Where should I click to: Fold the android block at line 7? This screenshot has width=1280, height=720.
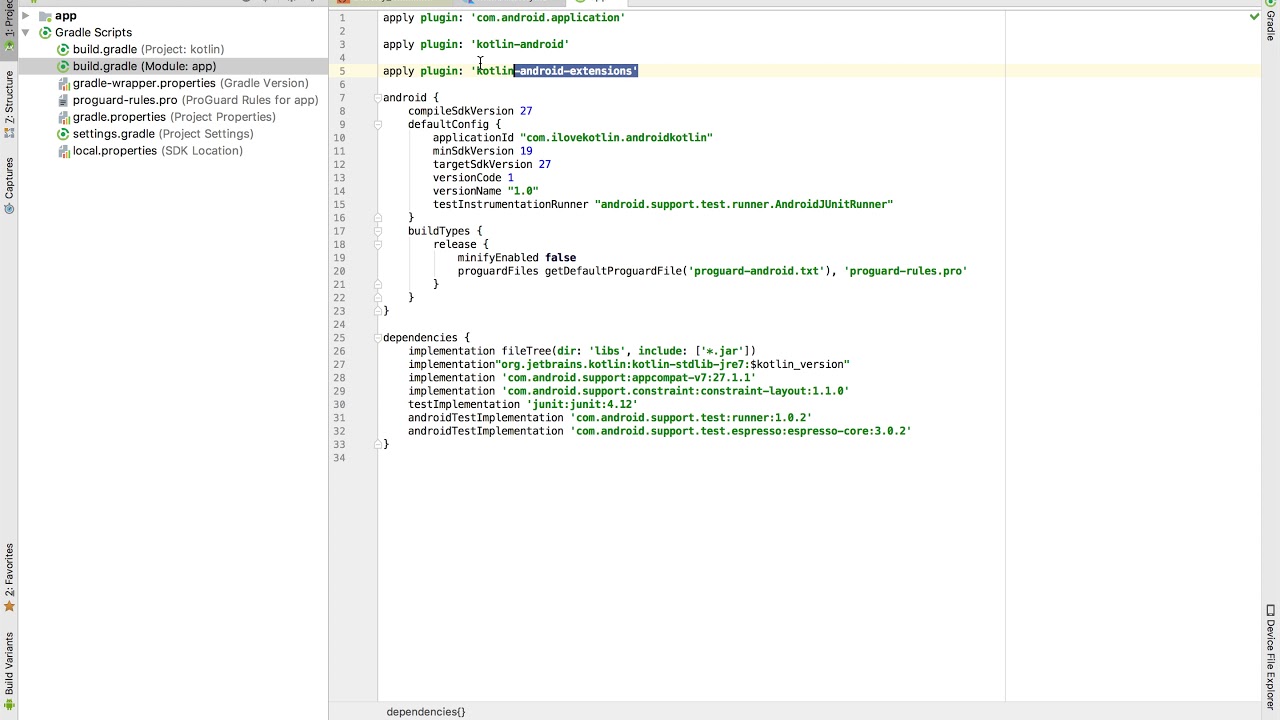pos(378,97)
